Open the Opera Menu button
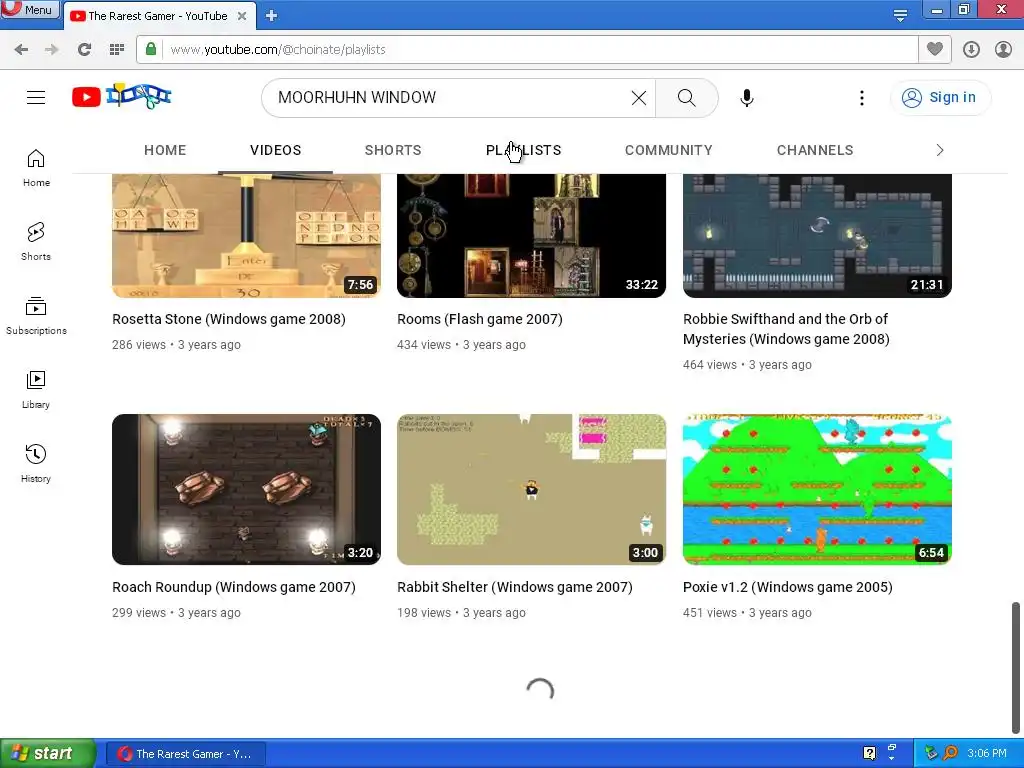 (30, 10)
